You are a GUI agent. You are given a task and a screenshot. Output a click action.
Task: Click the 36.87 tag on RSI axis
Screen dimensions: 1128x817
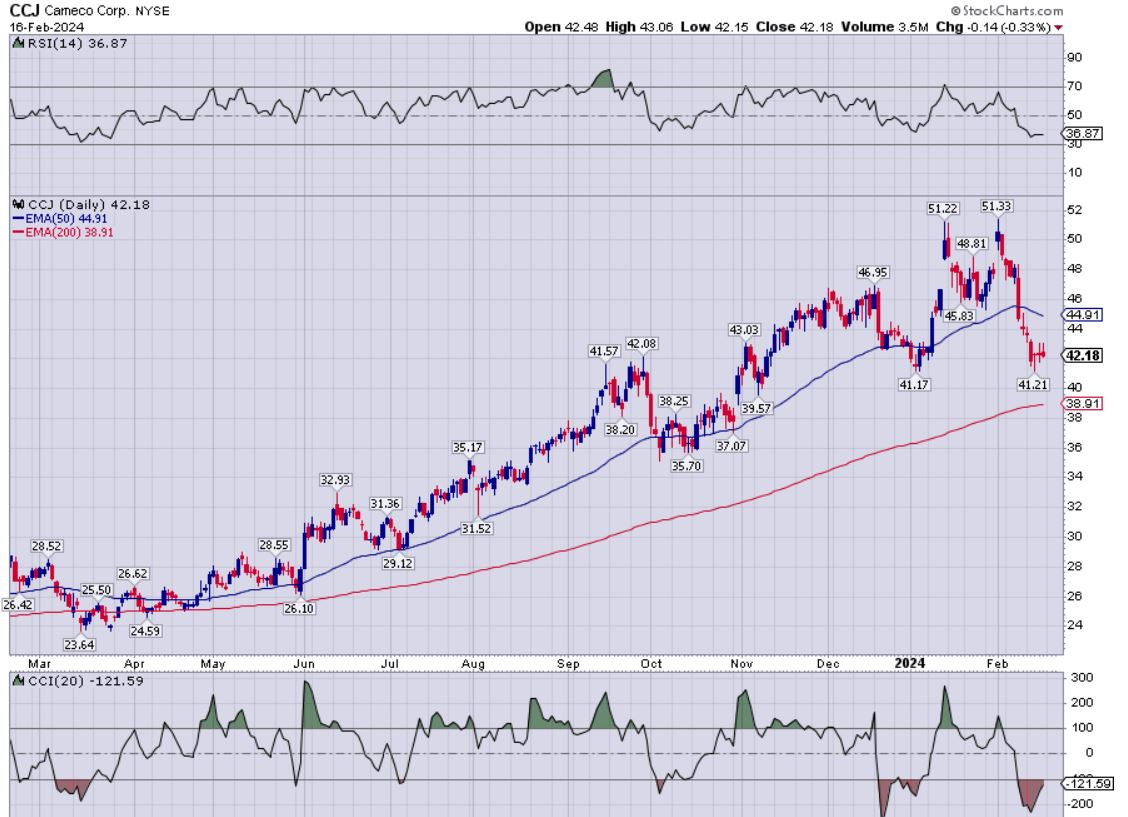click(x=1083, y=134)
